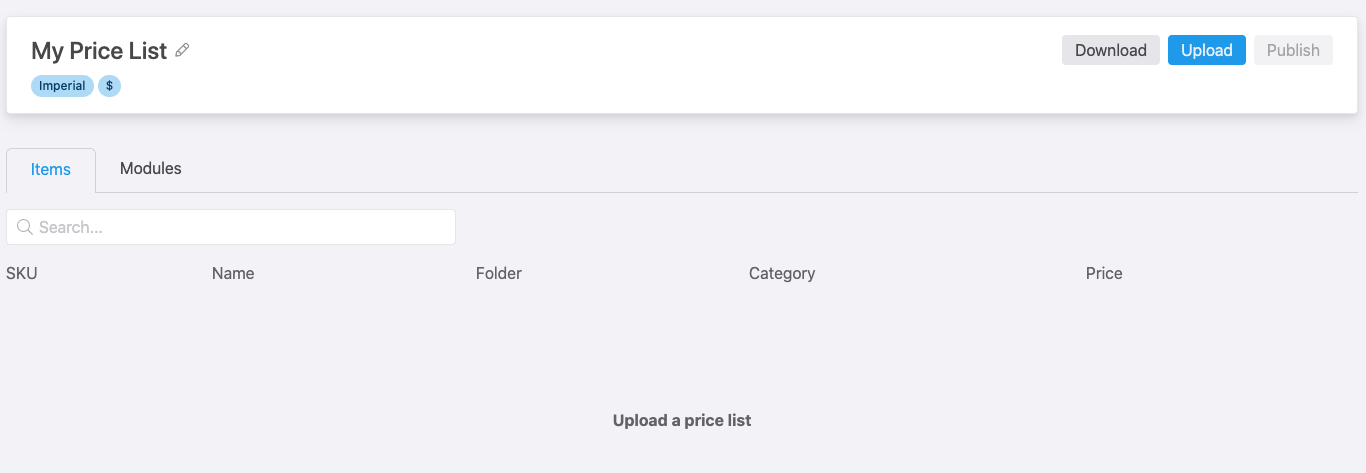This screenshot has width=1366, height=473.
Task: Select the "My Price List" title text
Action: [99, 51]
